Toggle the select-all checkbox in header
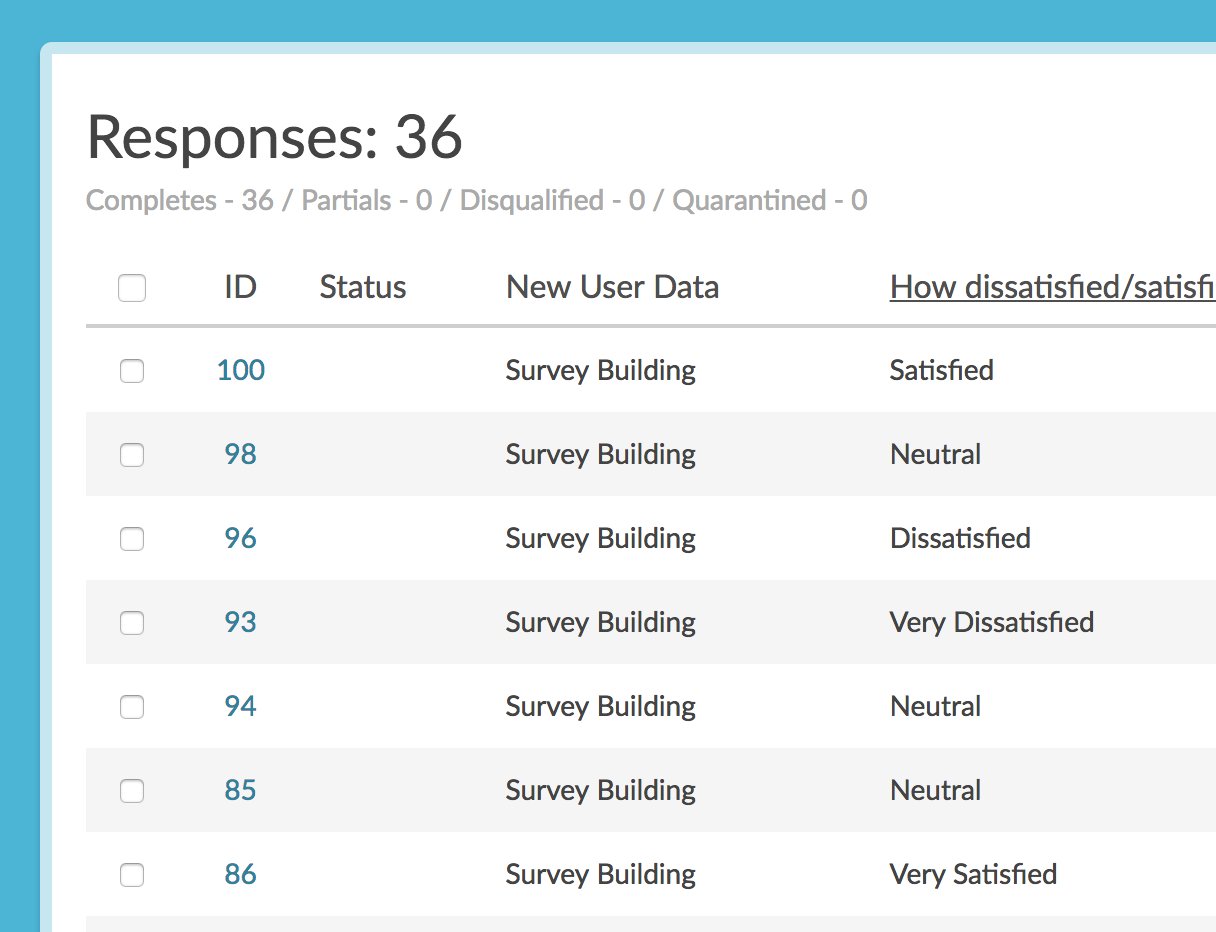Screen dimensions: 1216x932 pyautogui.click(x=132, y=288)
